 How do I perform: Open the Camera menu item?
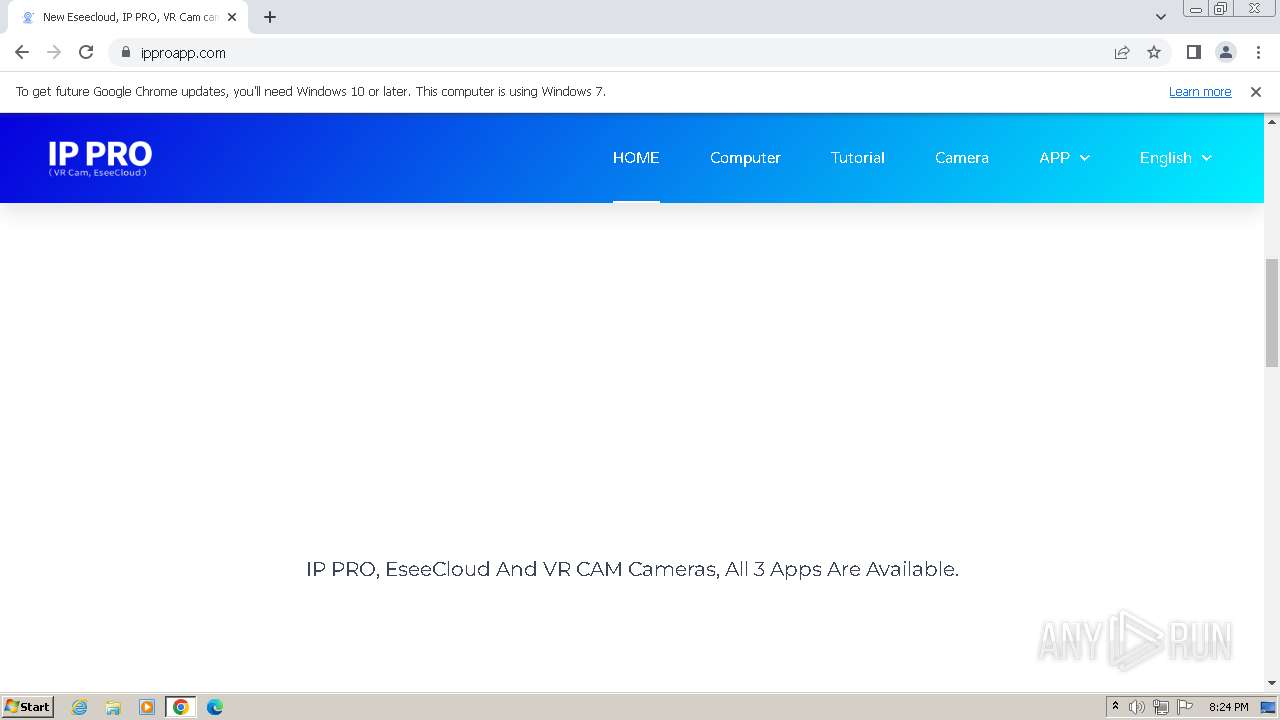pyautogui.click(x=962, y=158)
